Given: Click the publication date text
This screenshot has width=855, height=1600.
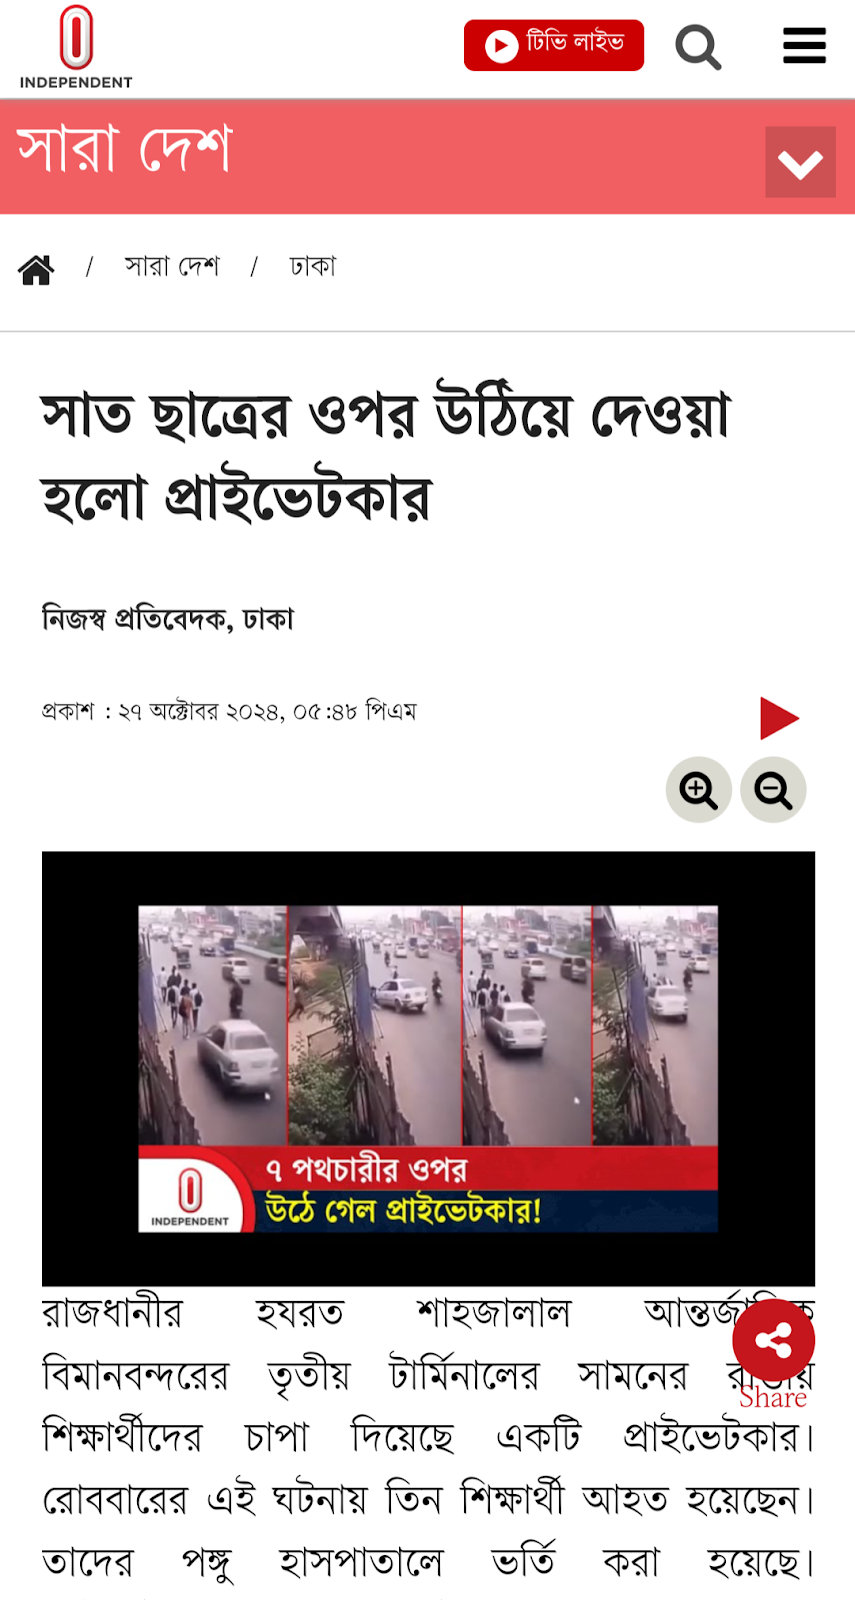Looking at the screenshot, I should pyautogui.click(x=229, y=712).
